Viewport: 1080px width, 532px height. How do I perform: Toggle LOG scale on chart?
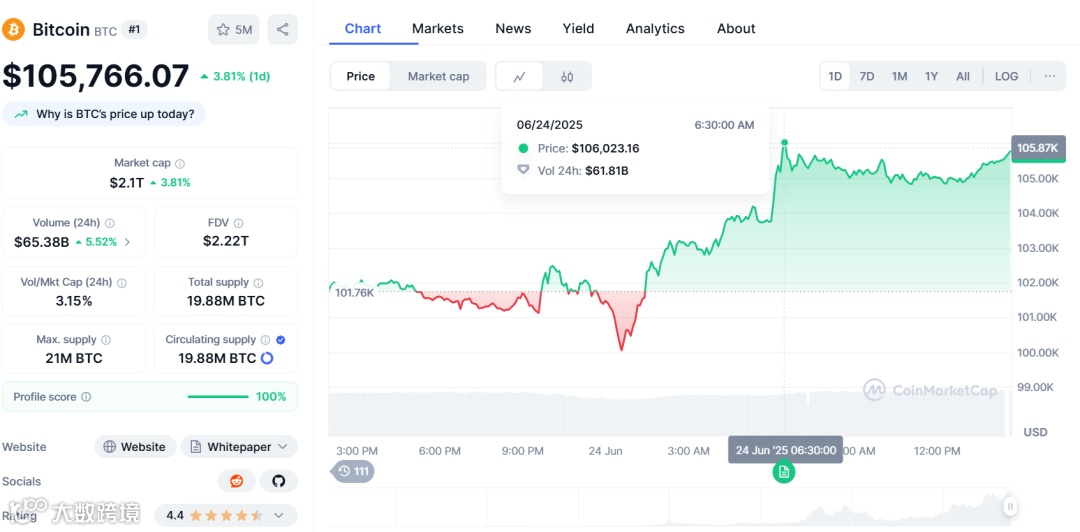(1006, 76)
